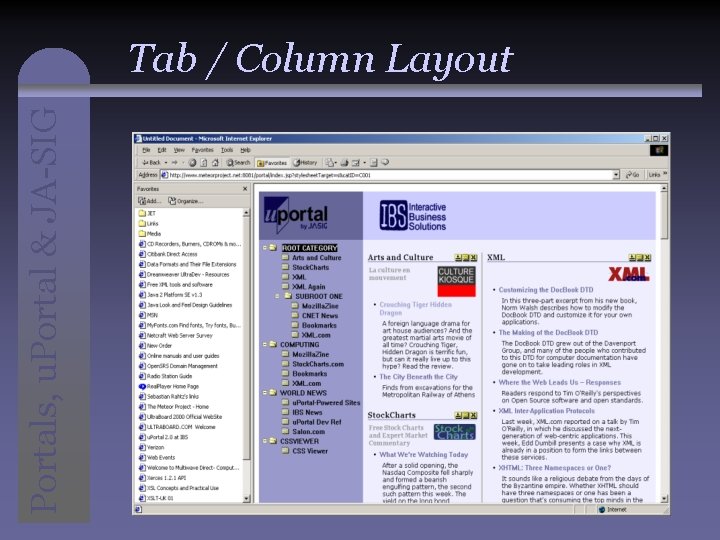Open the Favorites menu
Image resolution: width=720 pixels, height=540 pixels.
click(202, 150)
